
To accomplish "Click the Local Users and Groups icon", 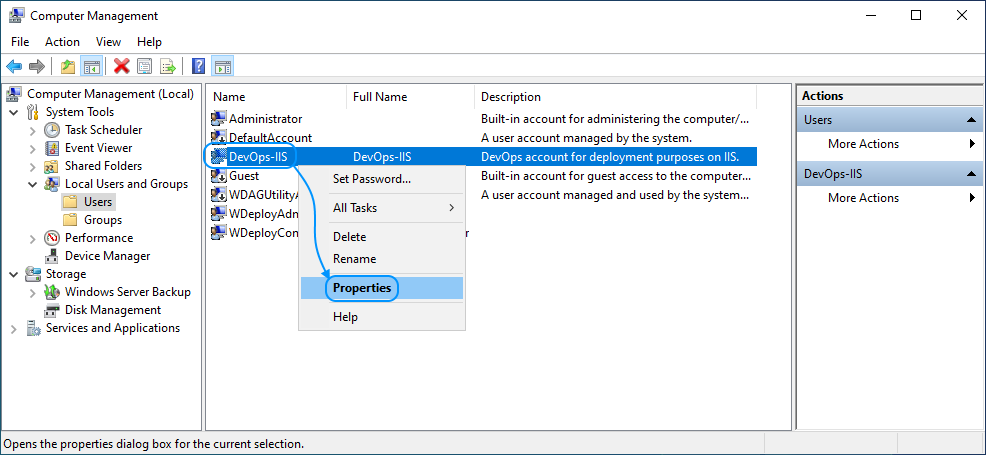I will click(x=52, y=184).
